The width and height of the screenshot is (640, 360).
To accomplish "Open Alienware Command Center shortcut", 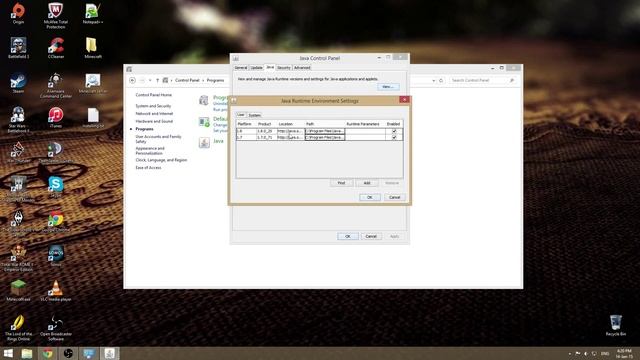I will [x=56, y=85].
